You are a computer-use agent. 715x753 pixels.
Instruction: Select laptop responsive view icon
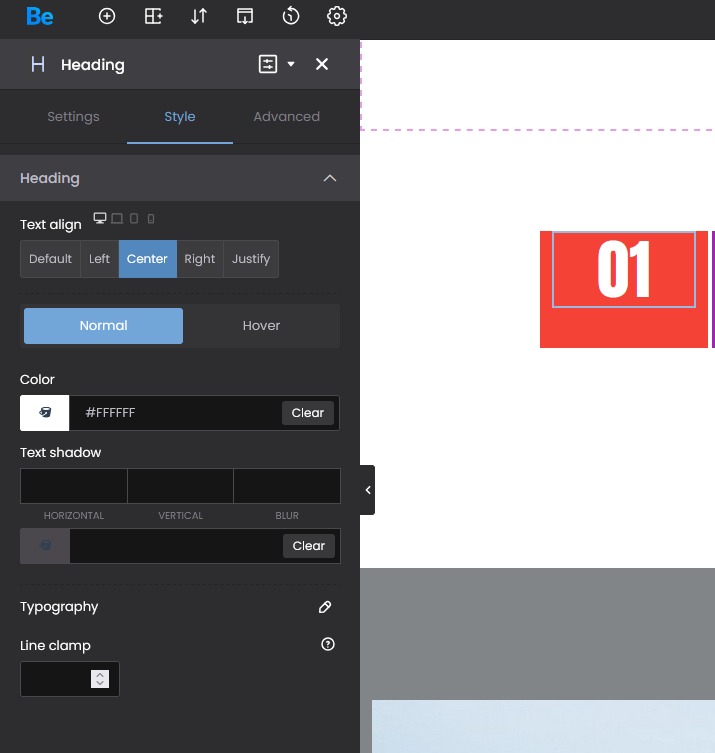tap(117, 219)
